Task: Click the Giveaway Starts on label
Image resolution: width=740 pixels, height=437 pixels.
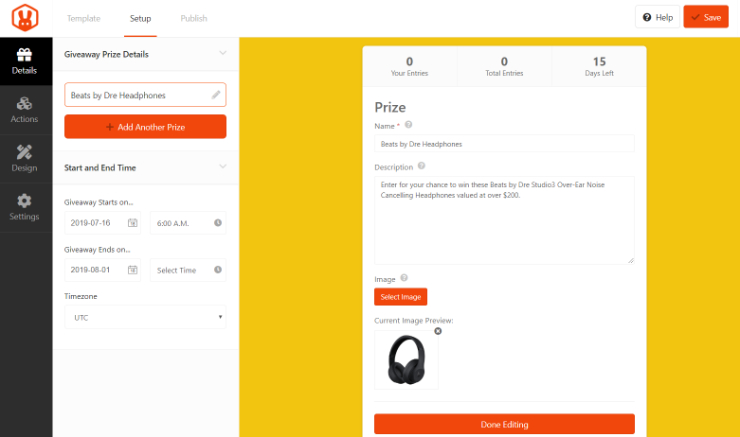Action: [99, 202]
